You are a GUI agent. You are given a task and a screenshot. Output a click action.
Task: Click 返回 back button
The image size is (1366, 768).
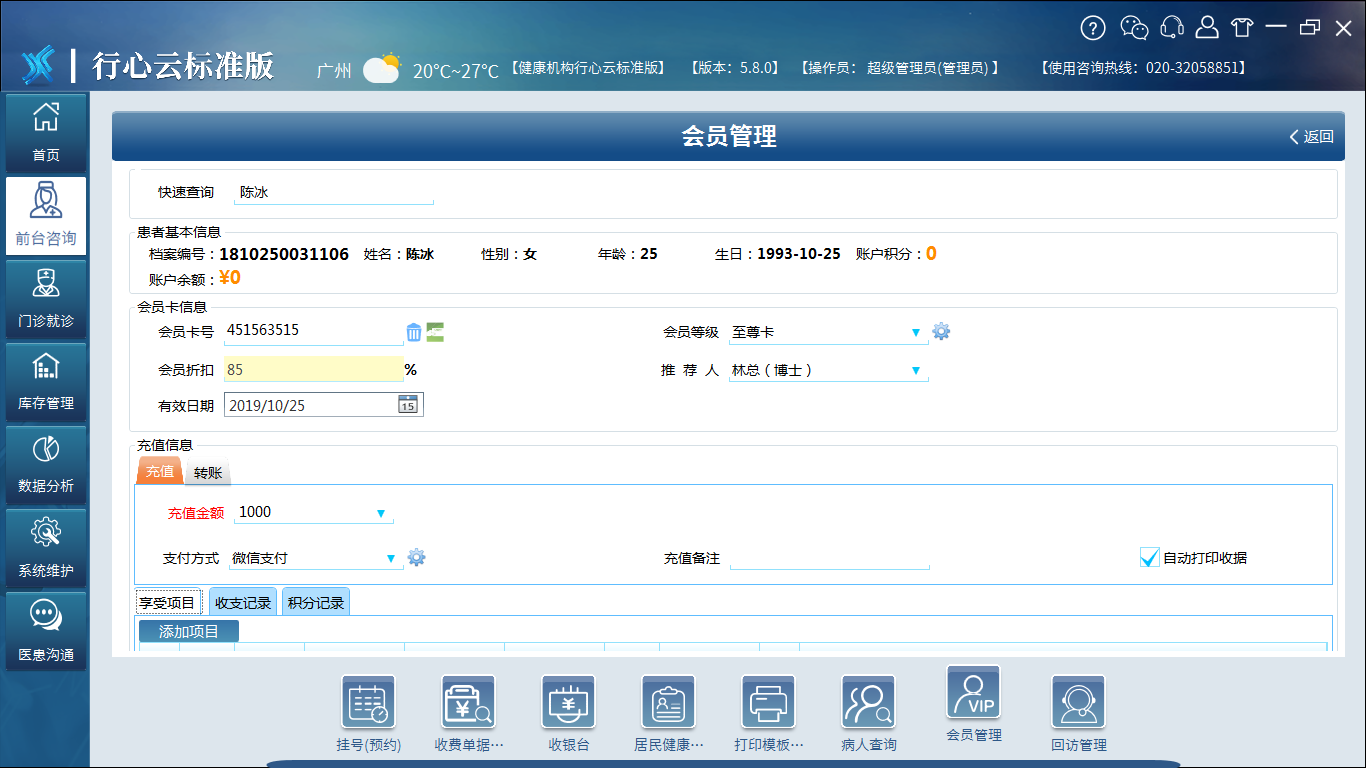[1311, 137]
